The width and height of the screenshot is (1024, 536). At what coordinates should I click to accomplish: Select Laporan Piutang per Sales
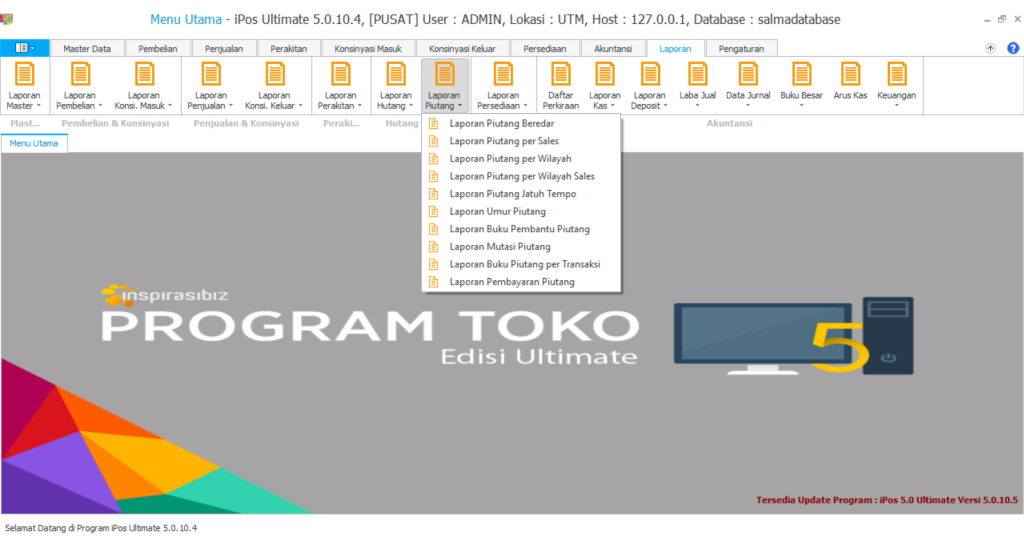[x=521, y=141]
